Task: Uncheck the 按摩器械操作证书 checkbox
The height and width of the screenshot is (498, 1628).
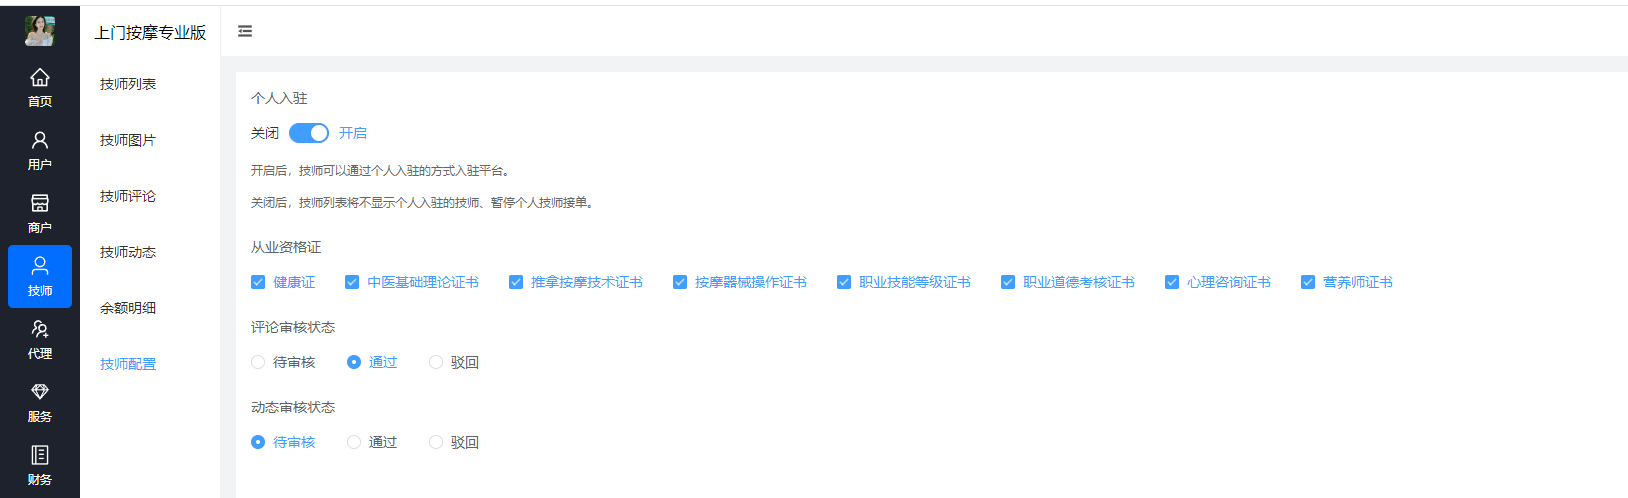Action: pos(680,282)
